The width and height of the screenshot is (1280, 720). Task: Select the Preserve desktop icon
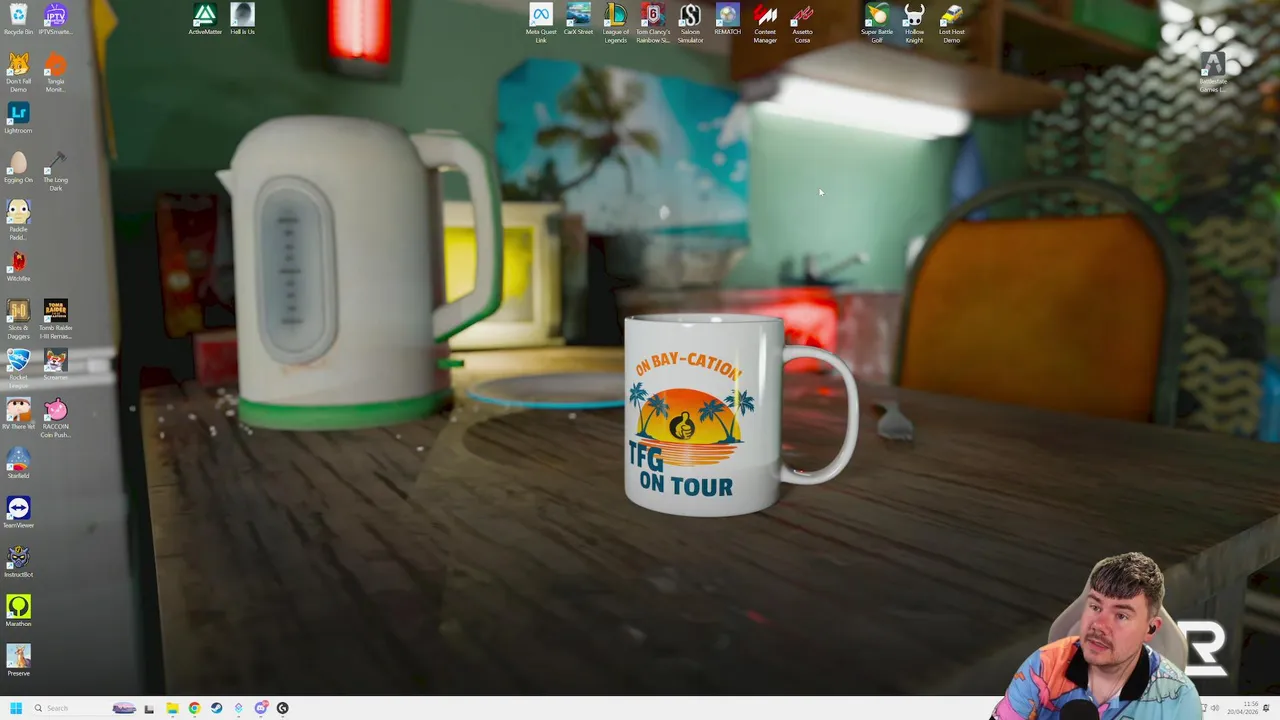(18, 660)
